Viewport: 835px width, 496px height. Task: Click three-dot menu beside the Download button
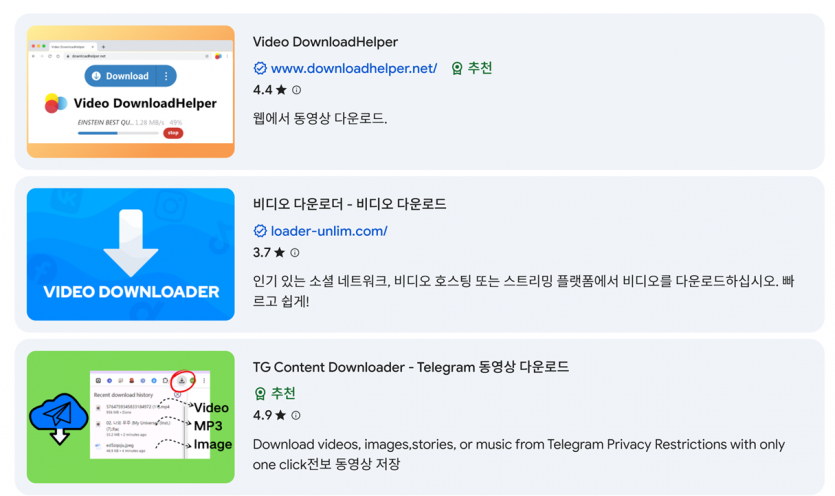point(166,76)
